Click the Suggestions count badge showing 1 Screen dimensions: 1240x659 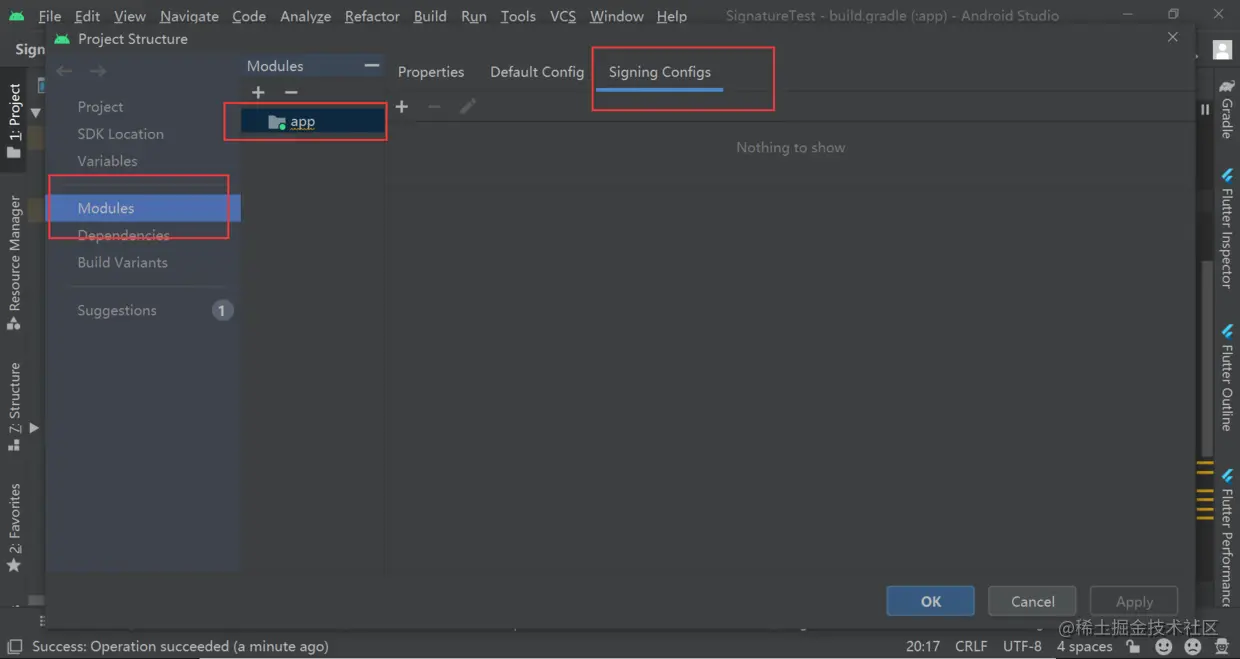222,311
